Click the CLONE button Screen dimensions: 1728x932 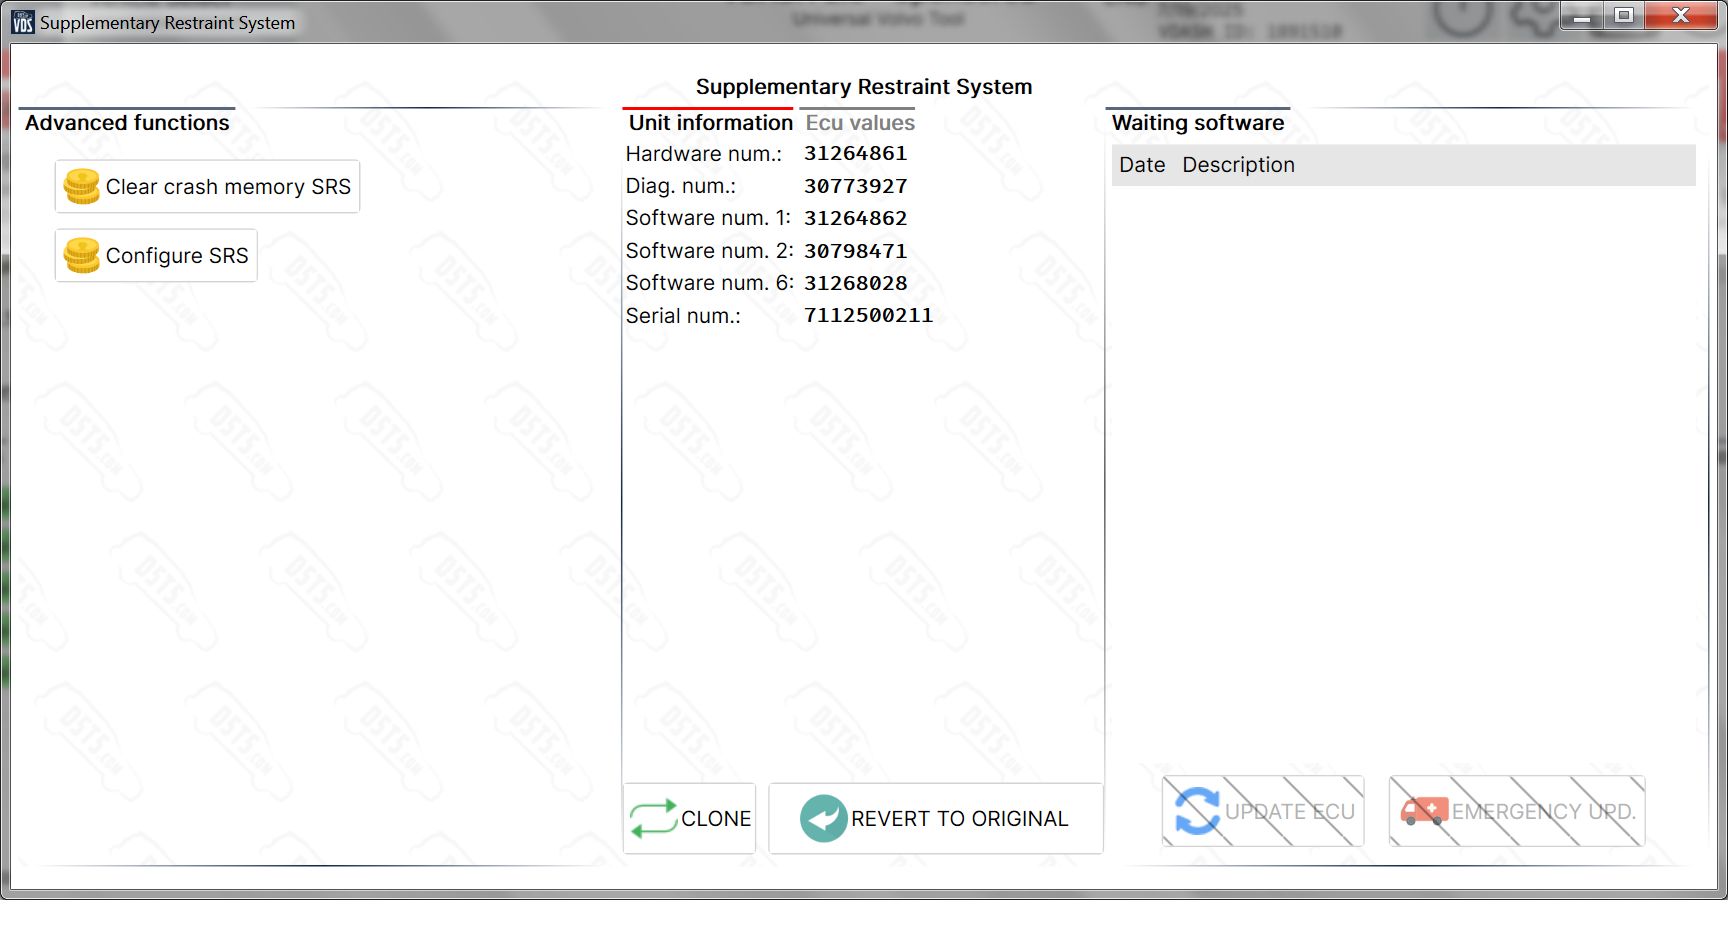coord(689,818)
